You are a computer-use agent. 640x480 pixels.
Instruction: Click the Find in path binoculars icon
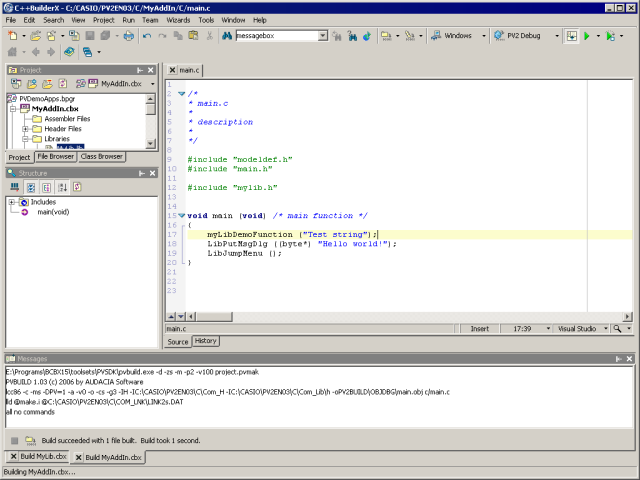click(x=352, y=36)
